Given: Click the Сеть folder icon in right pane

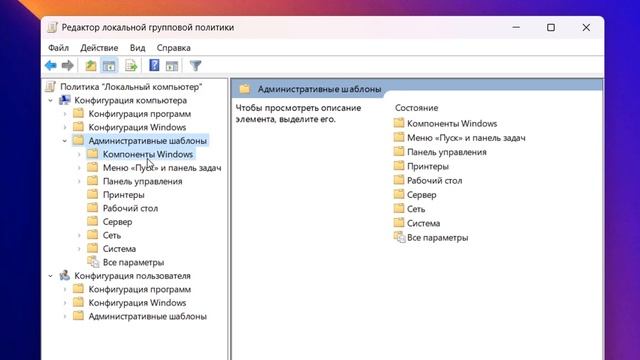Looking at the screenshot, I should coord(399,209).
